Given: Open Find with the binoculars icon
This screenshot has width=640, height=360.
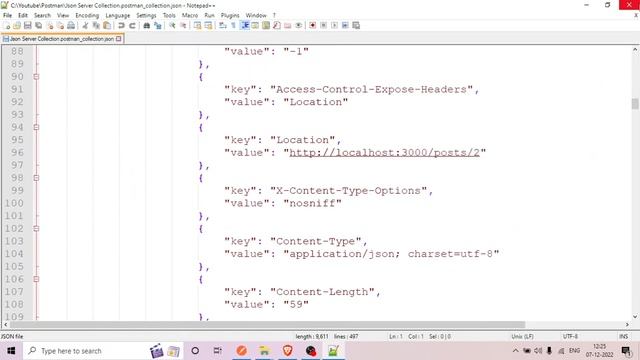Looking at the screenshot, I should tap(147, 25).
